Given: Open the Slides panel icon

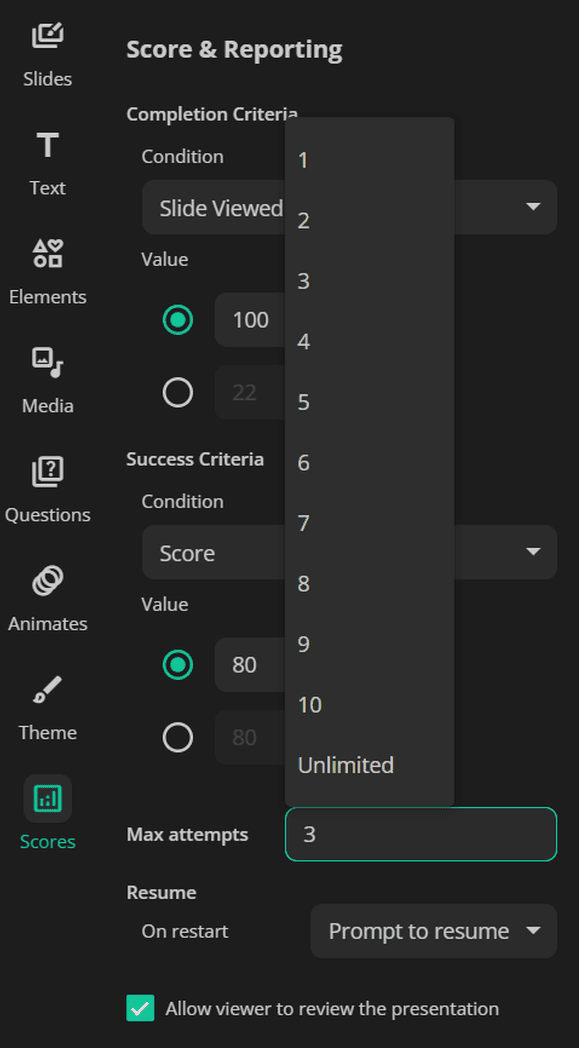Looking at the screenshot, I should pos(47,36).
